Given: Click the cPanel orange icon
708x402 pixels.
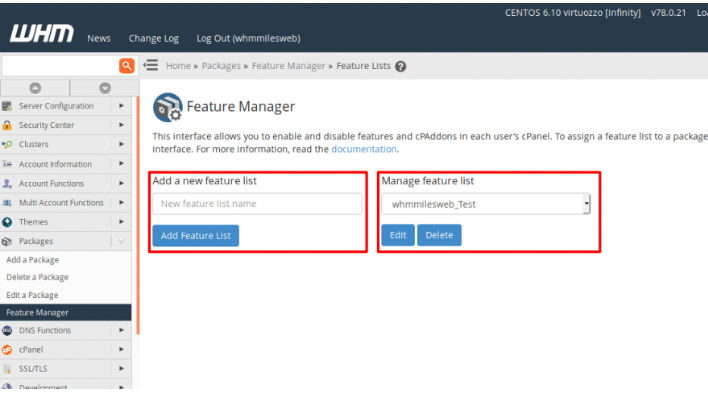Looking at the screenshot, I should (x=7, y=350).
